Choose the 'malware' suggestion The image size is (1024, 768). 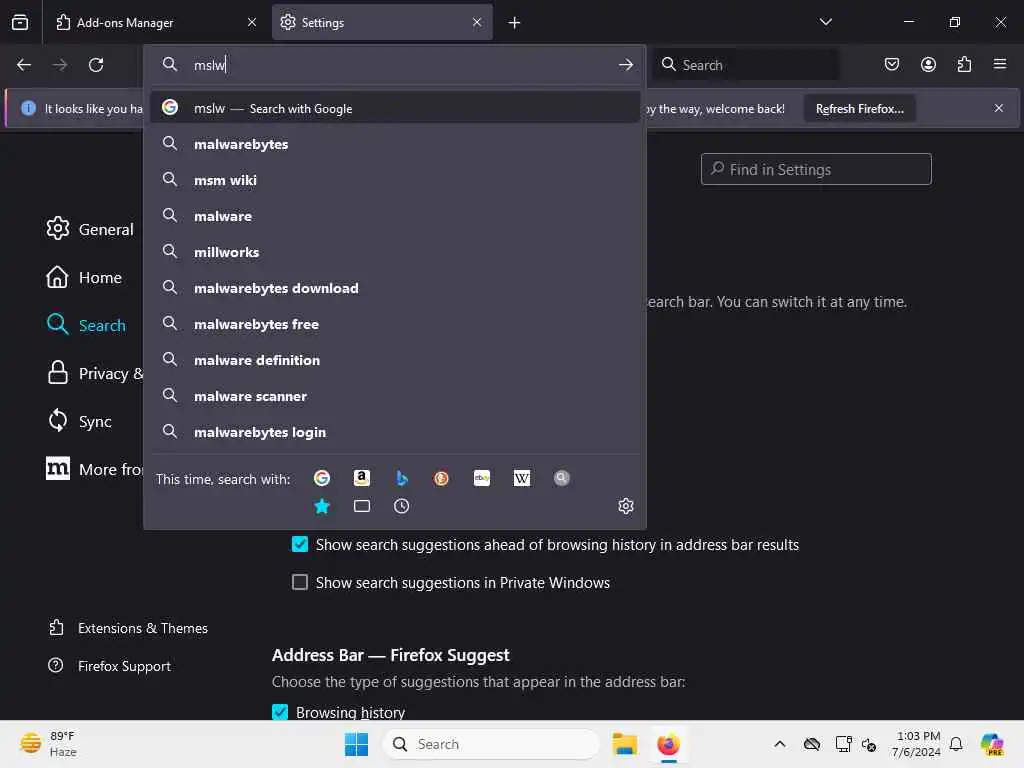click(x=394, y=216)
